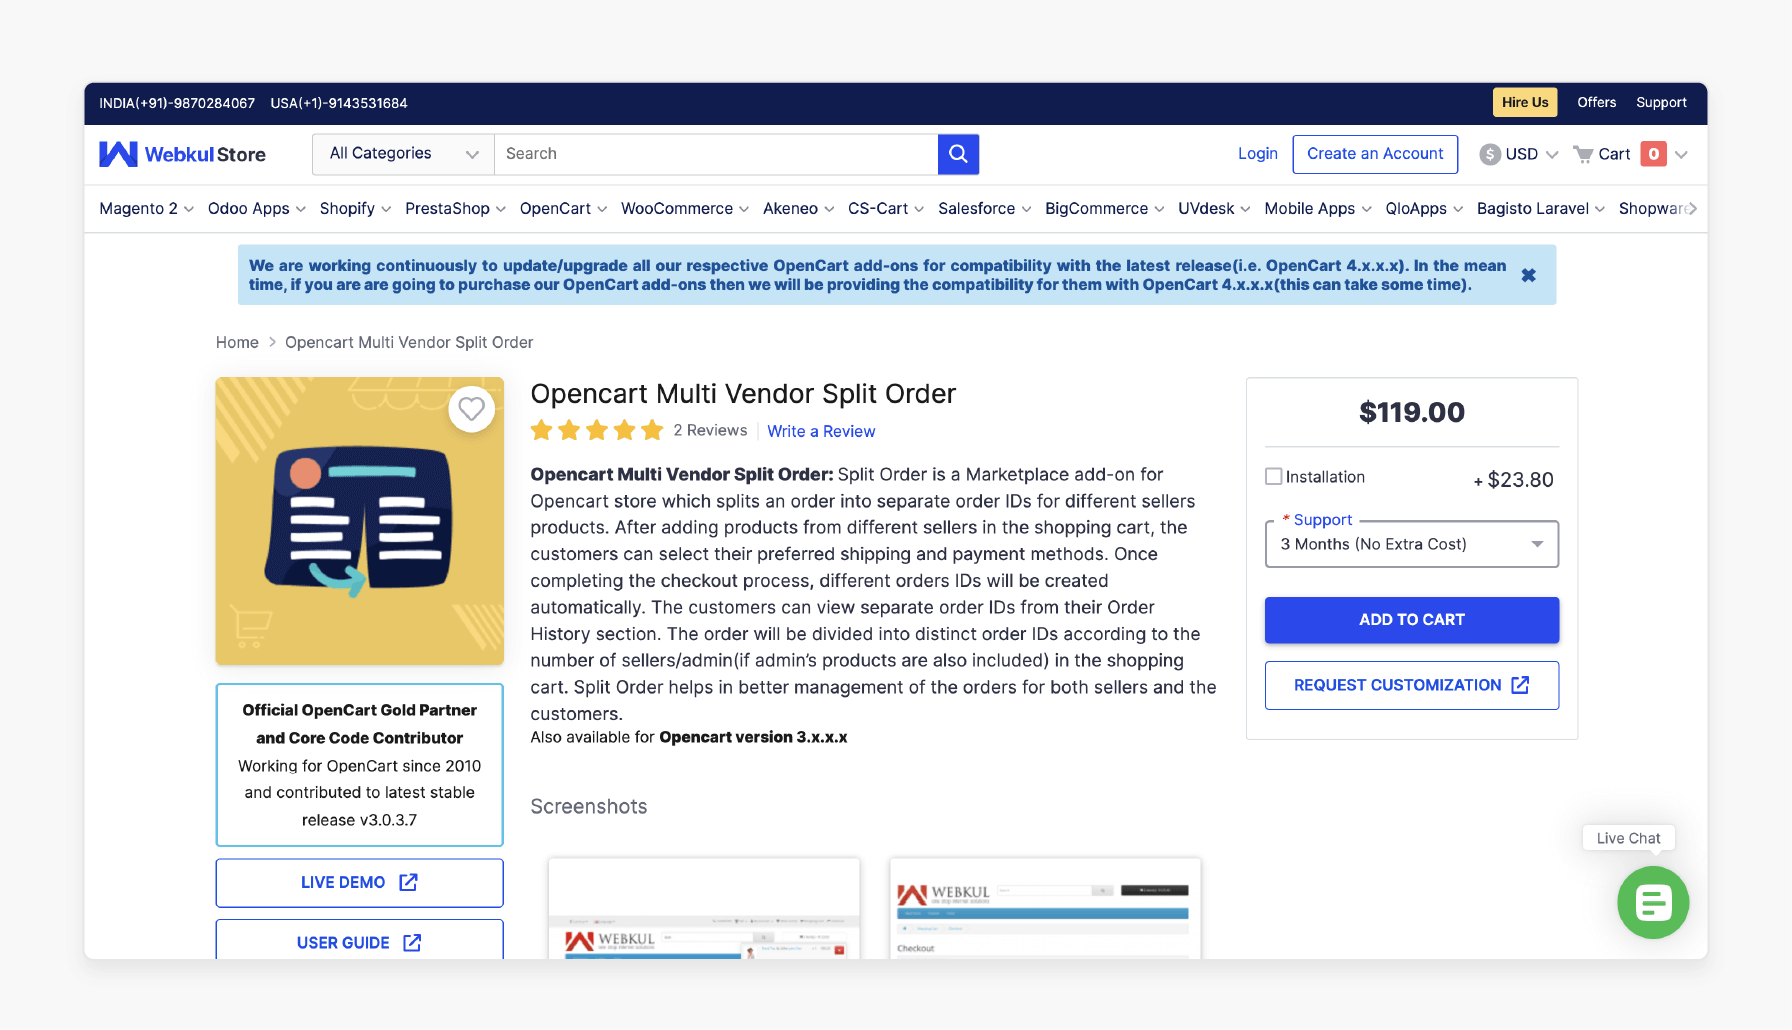Open the 2 Reviews link

[710, 430]
